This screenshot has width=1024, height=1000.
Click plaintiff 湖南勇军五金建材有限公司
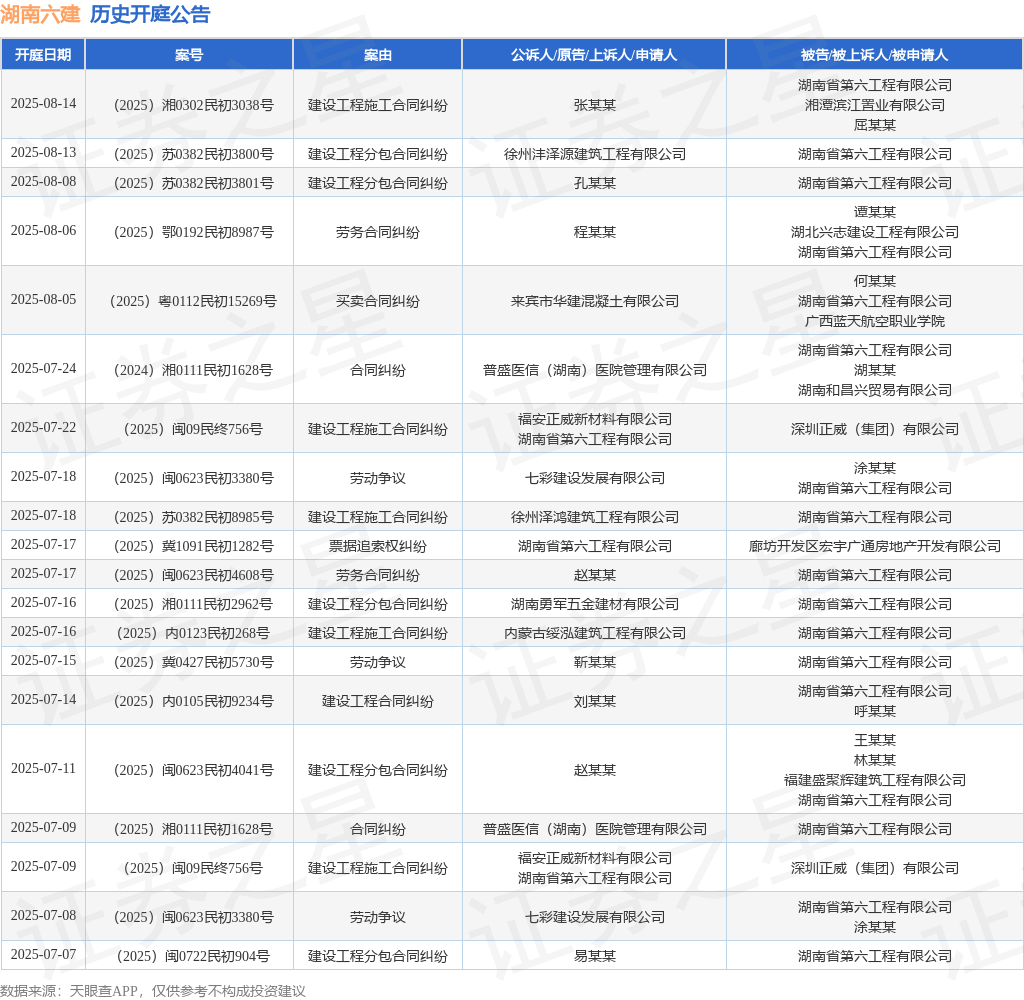coord(594,604)
